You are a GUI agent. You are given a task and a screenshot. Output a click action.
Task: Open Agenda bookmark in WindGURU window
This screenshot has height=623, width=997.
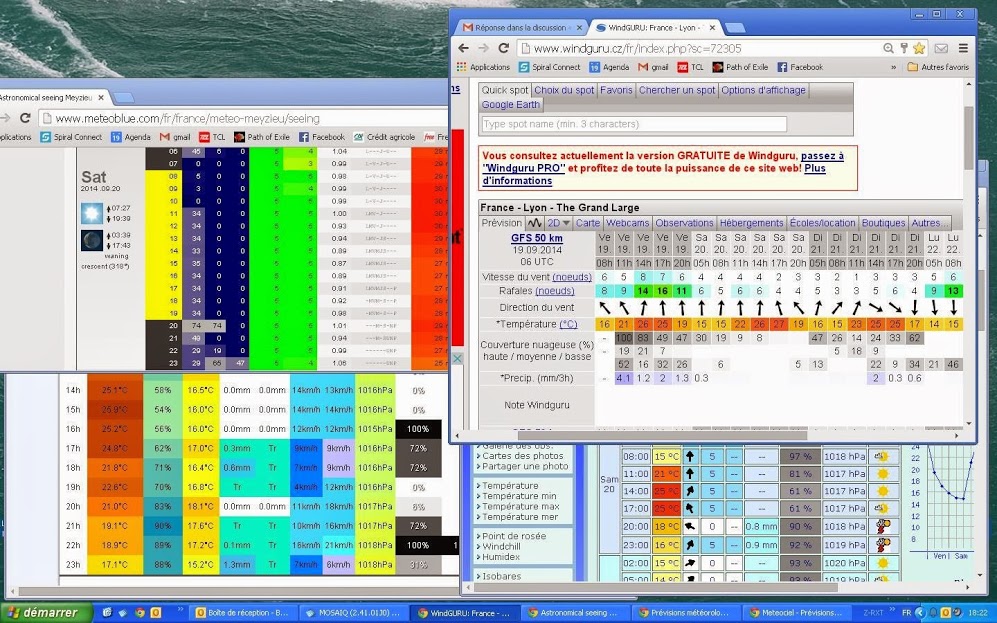[609, 67]
